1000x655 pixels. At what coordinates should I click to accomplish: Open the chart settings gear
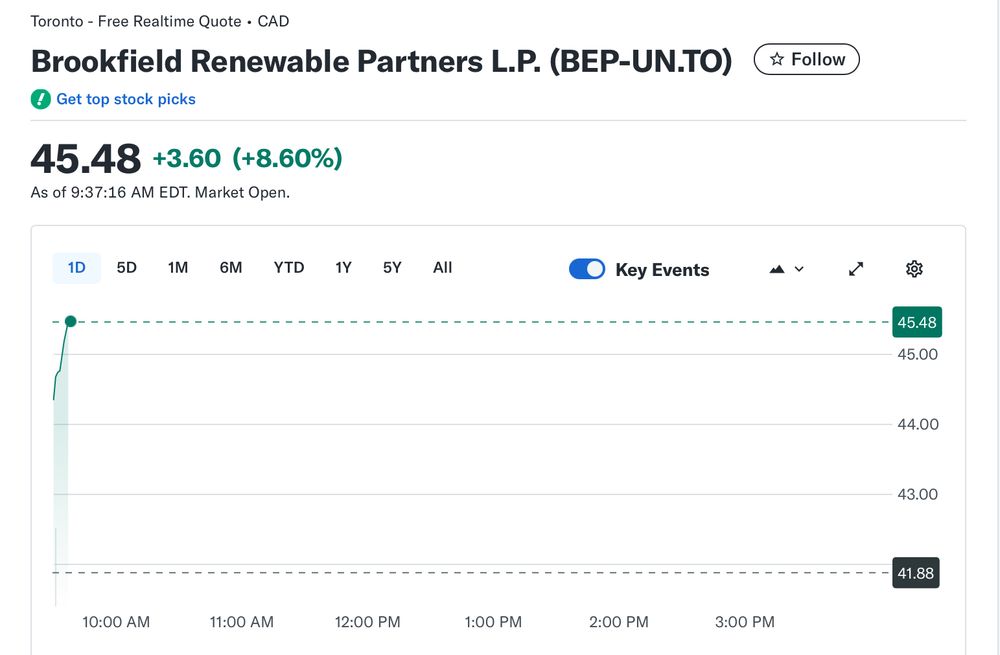pos(914,269)
